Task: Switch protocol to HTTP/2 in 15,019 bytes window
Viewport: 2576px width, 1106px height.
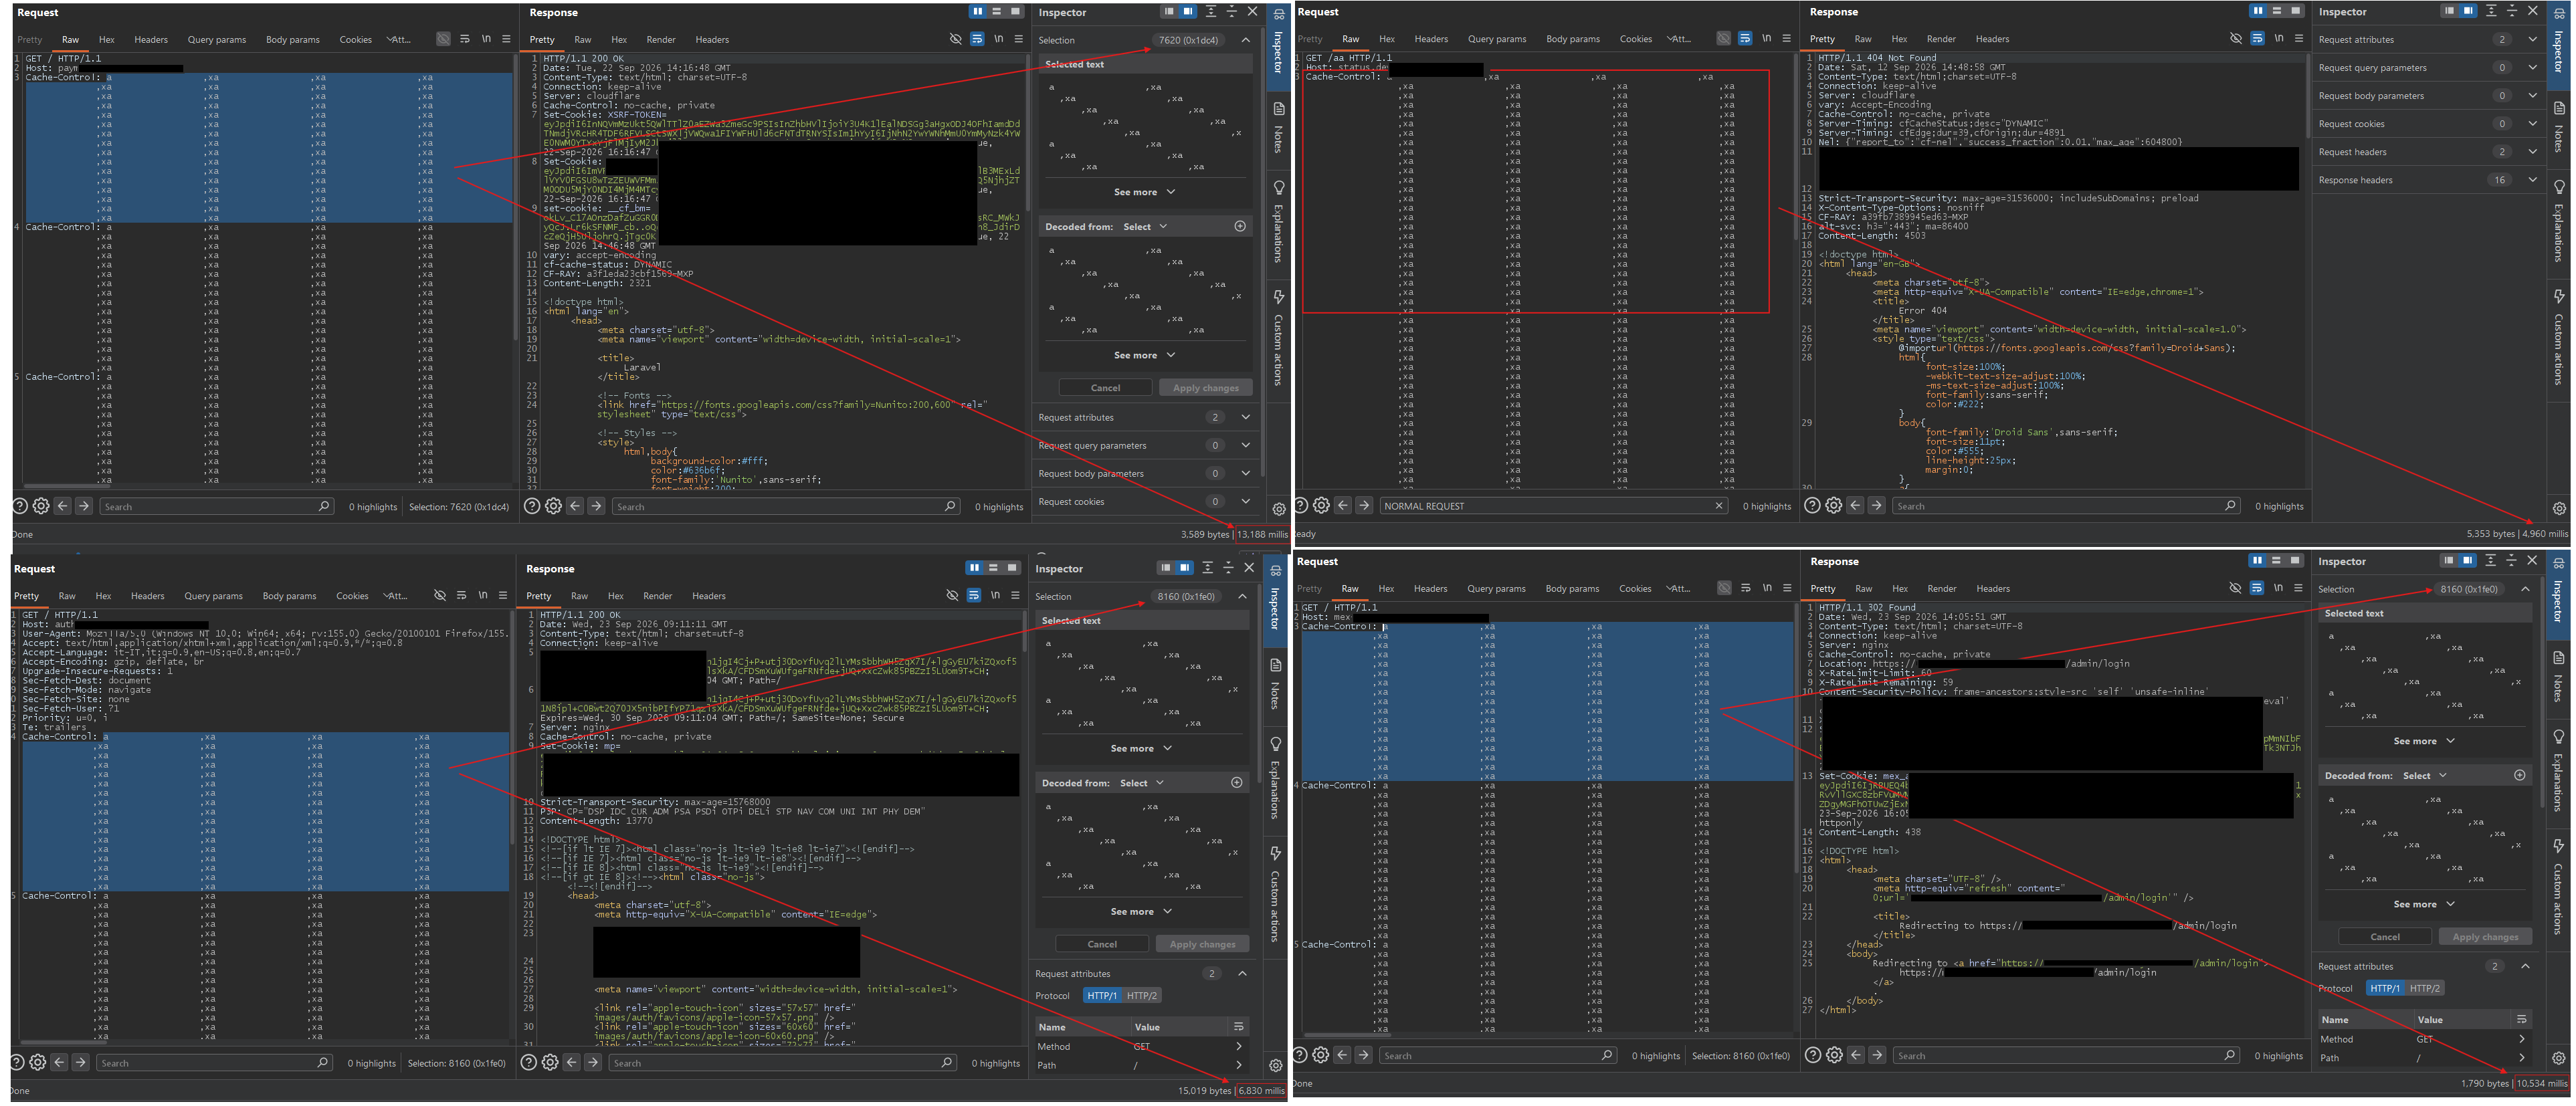Action: [x=1141, y=995]
